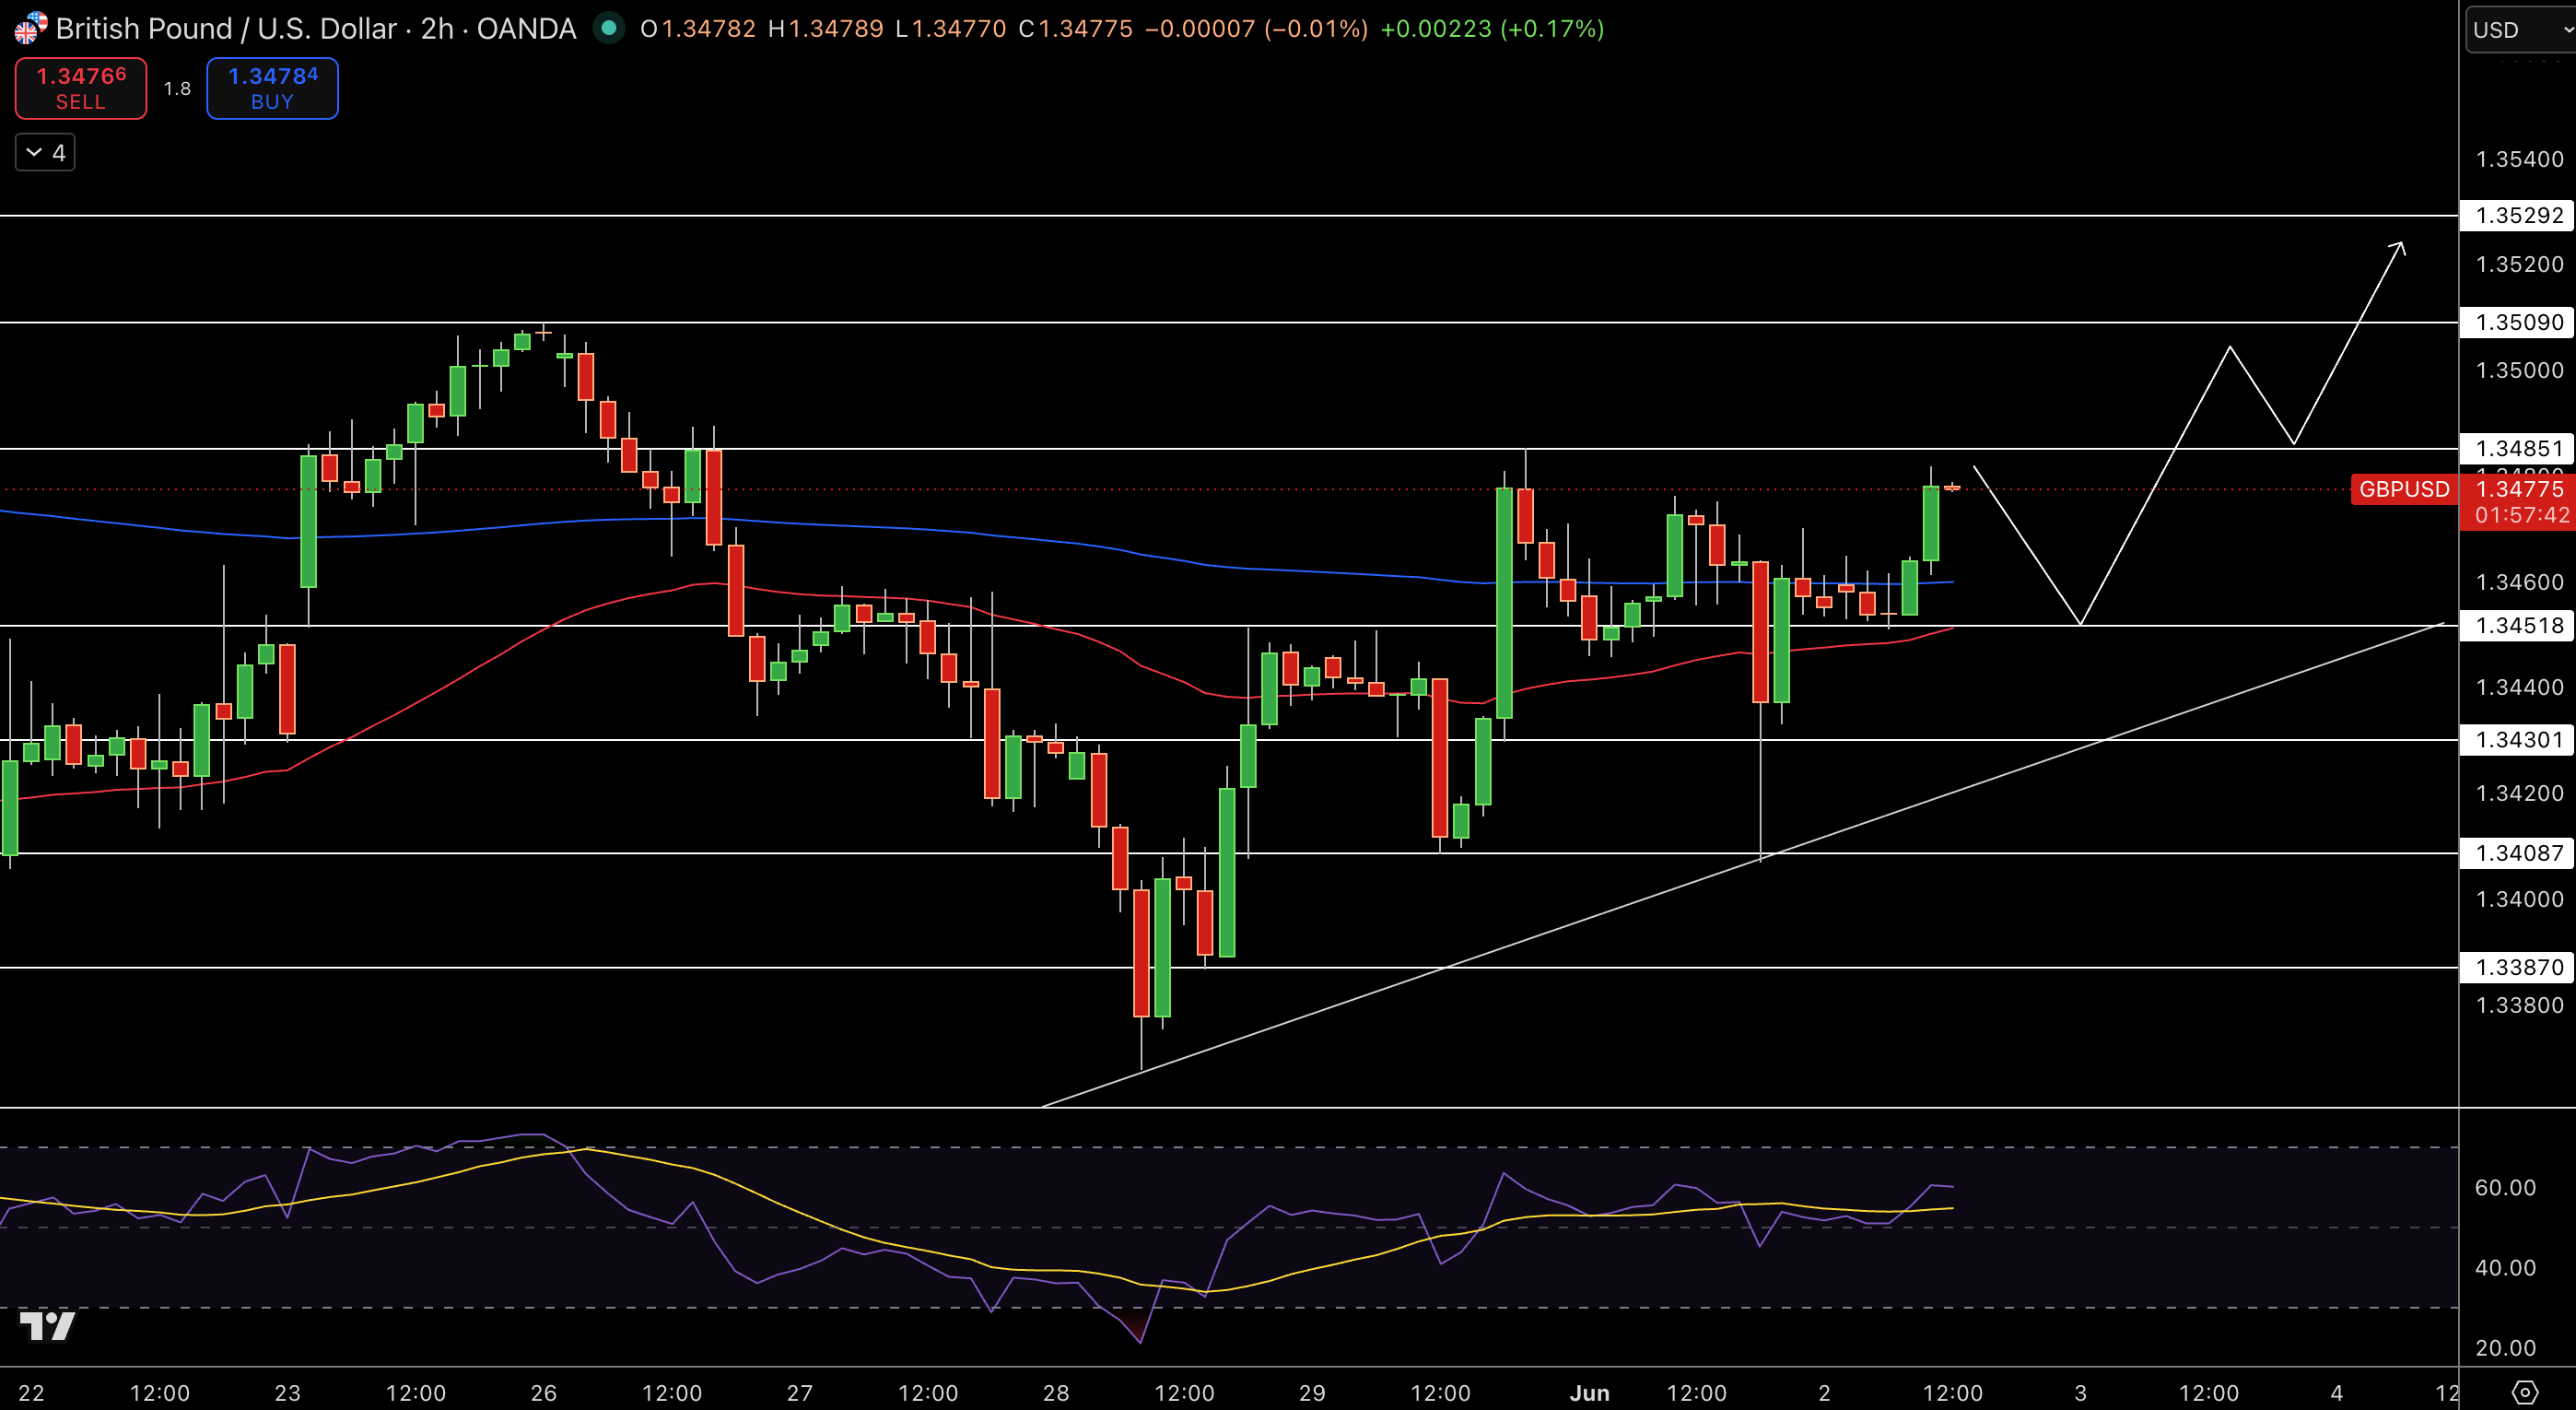Click the Jun date label on time axis
Screen dimensions: 2576x1410
pyautogui.click(x=1589, y=1392)
